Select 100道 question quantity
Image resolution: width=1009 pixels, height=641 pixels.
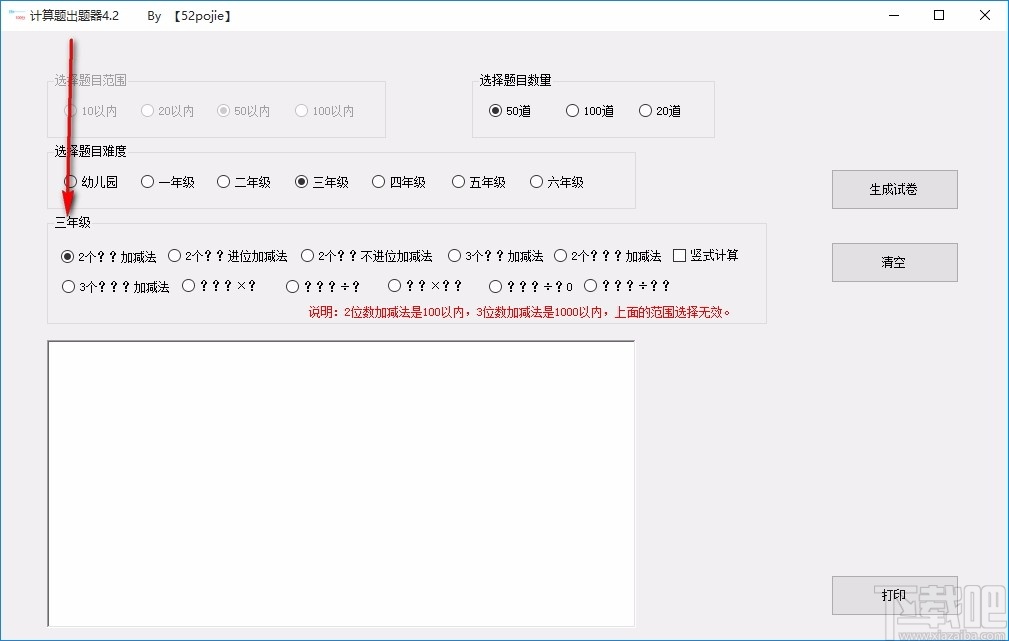click(572, 111)
